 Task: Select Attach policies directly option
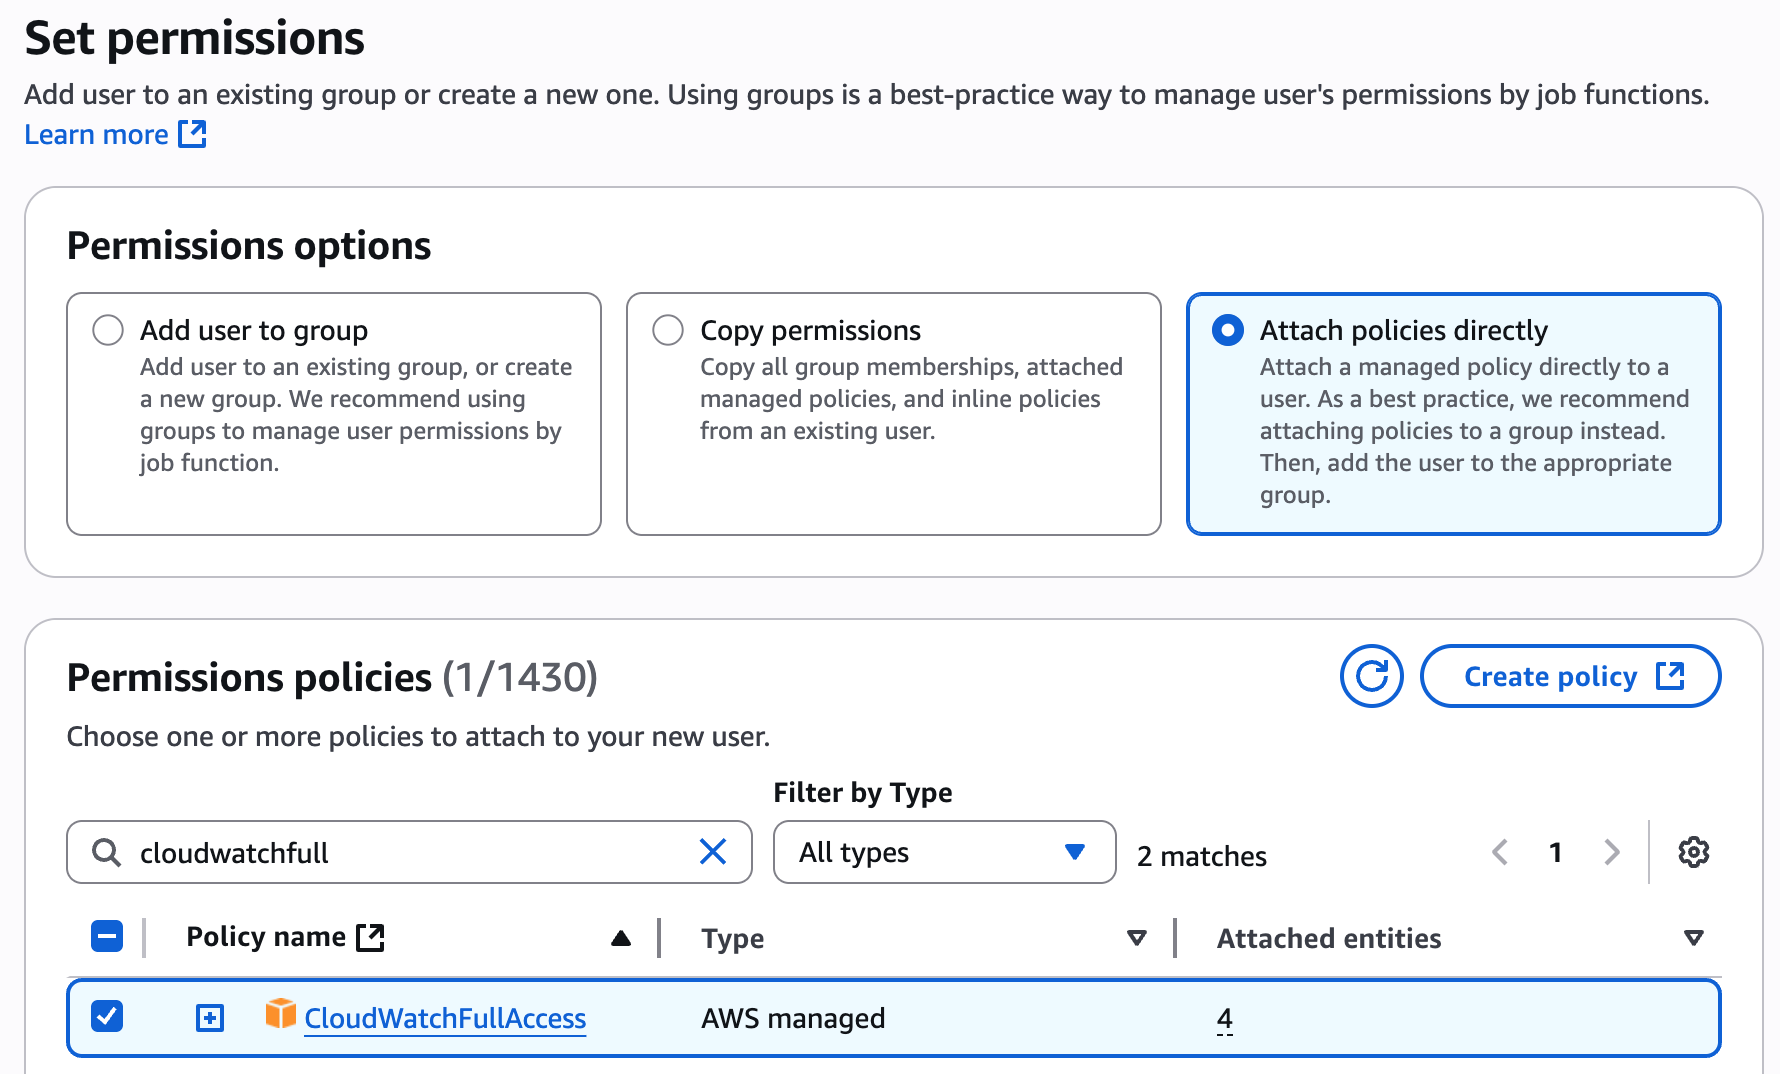tap(1228, 330)
